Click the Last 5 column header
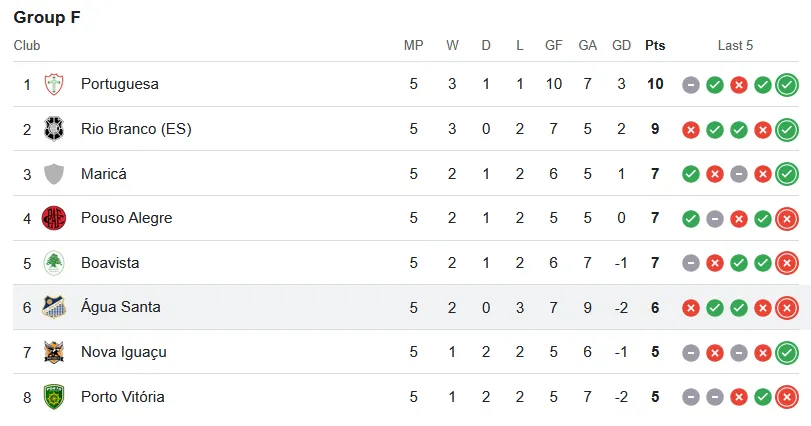811x426 pixels. point(735,45)
